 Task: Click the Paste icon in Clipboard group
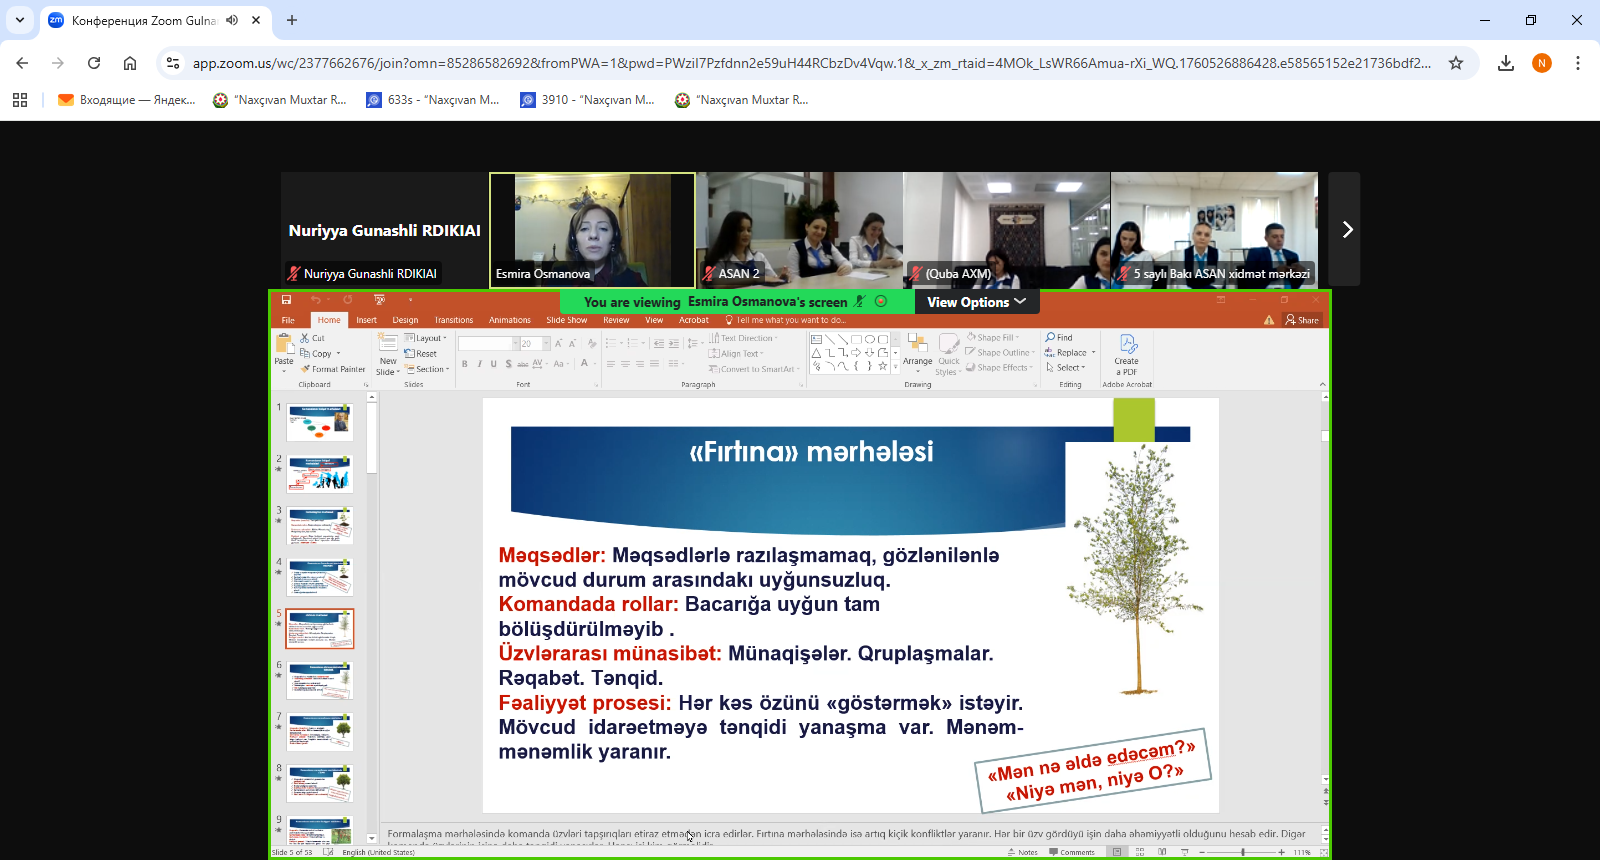pos(284,346)
